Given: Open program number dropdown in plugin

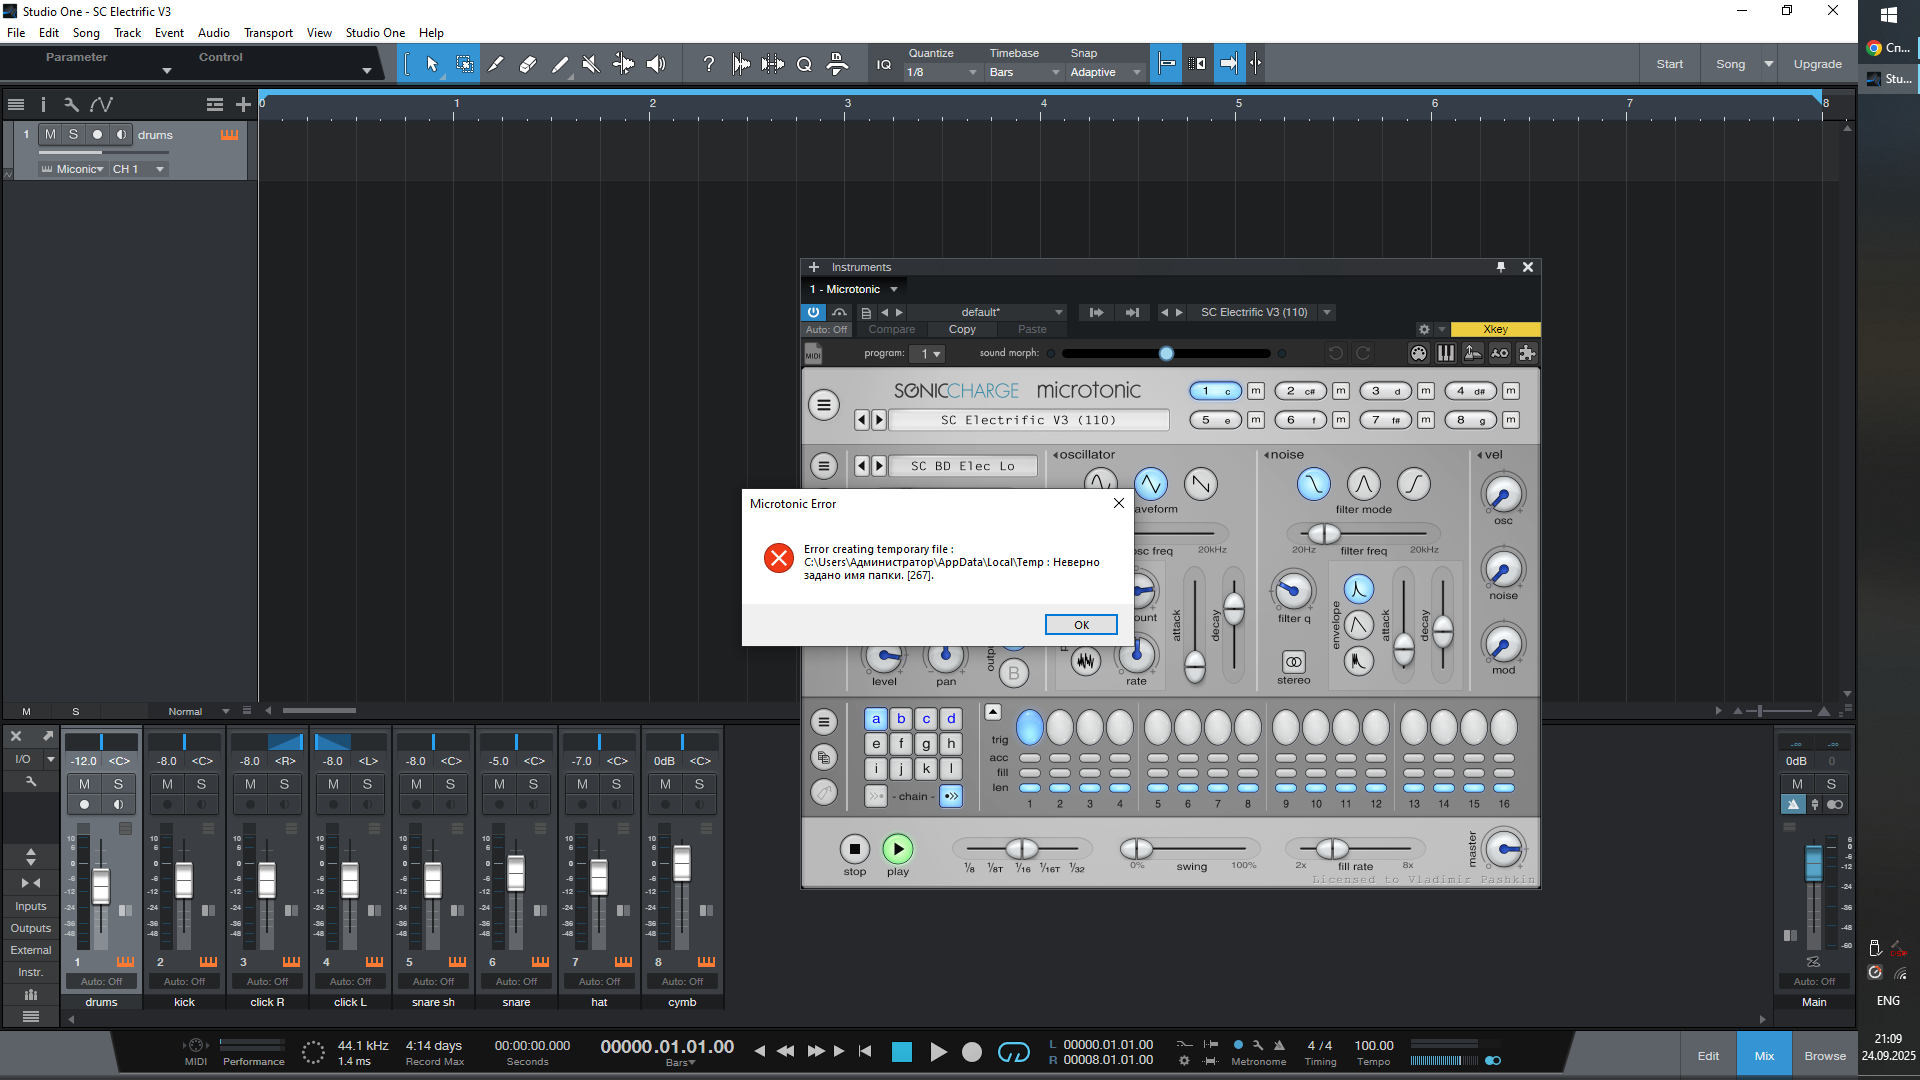Looking at the screenshot, I should (x=930, y=353).
